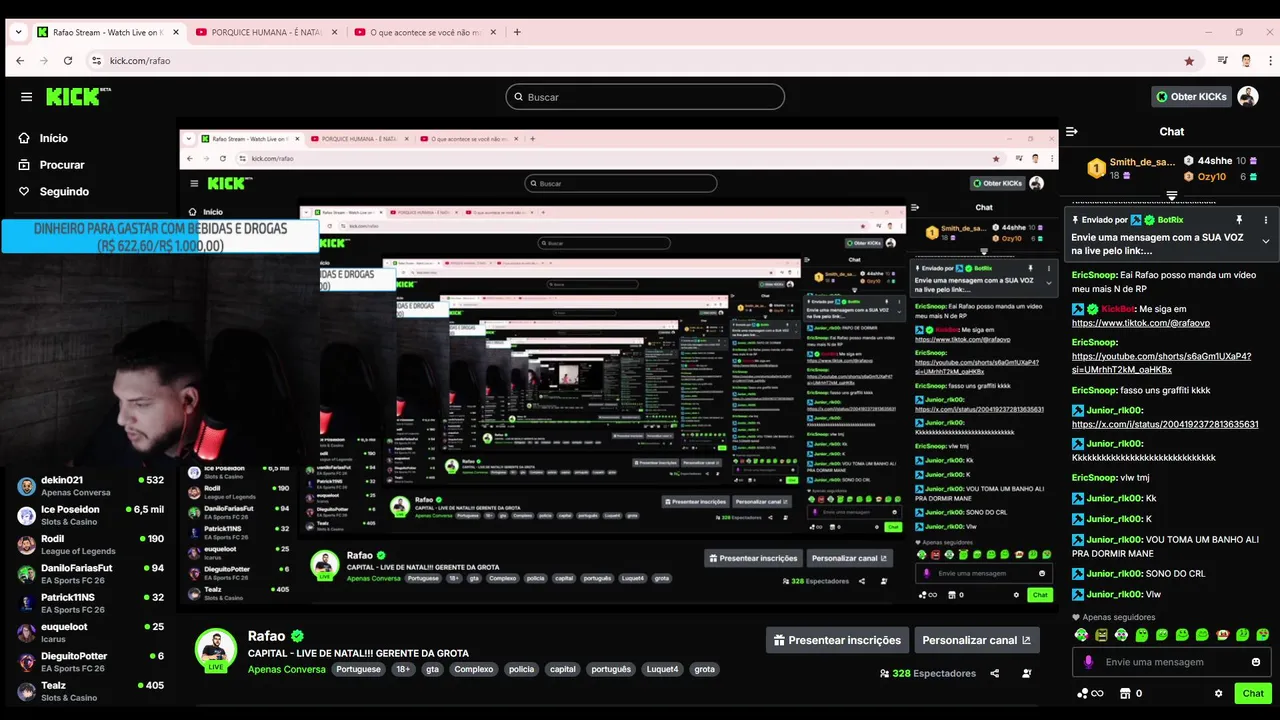Open Junior_rlk00's x.com status link

pos(1165,424)
